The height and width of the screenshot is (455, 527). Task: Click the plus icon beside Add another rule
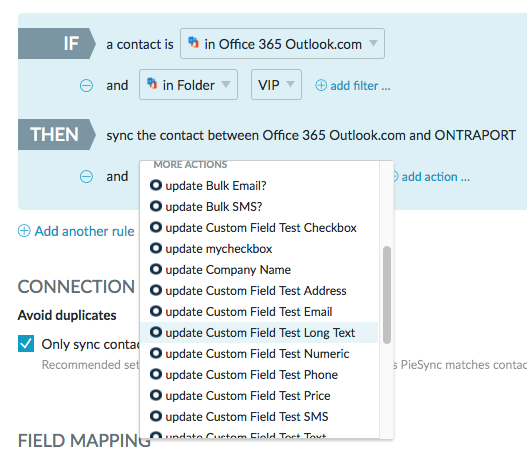click(x=24, y=231)
